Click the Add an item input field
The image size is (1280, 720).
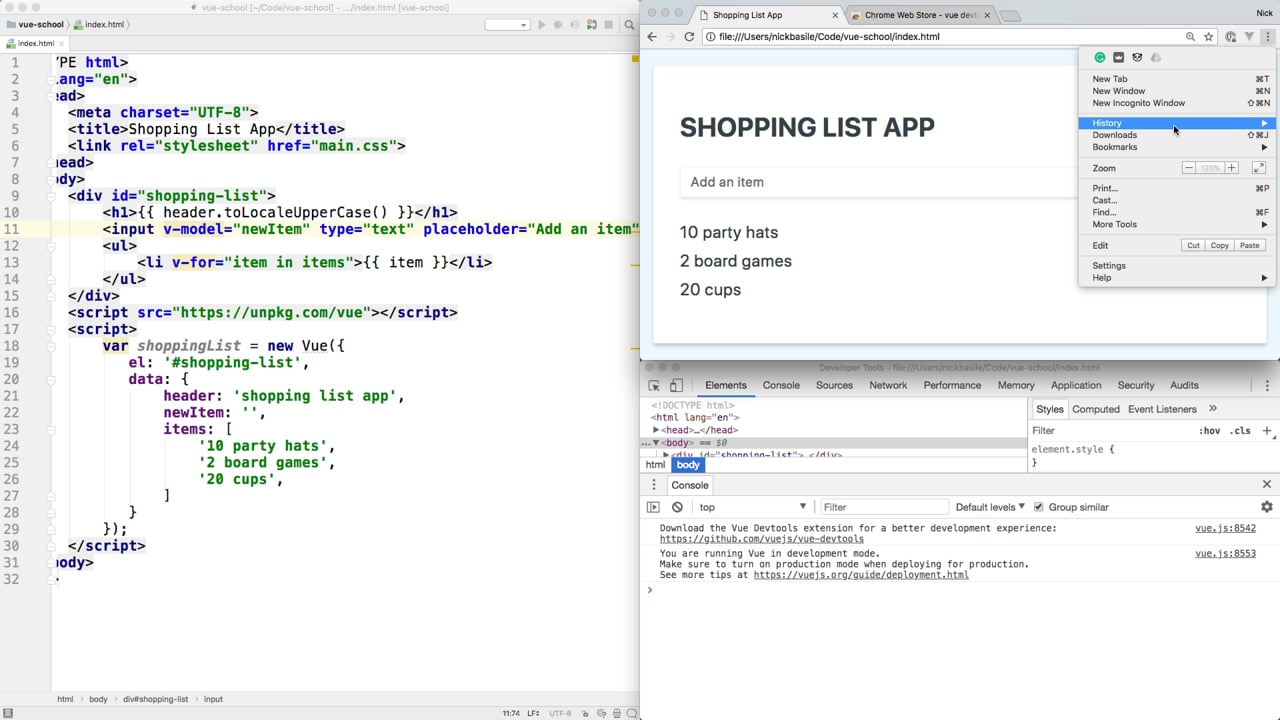880,182
